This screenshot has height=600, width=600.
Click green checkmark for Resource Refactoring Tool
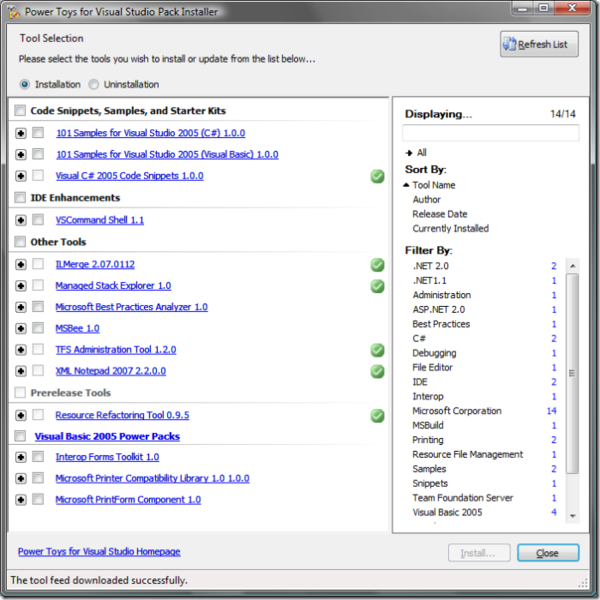point(377,415)
